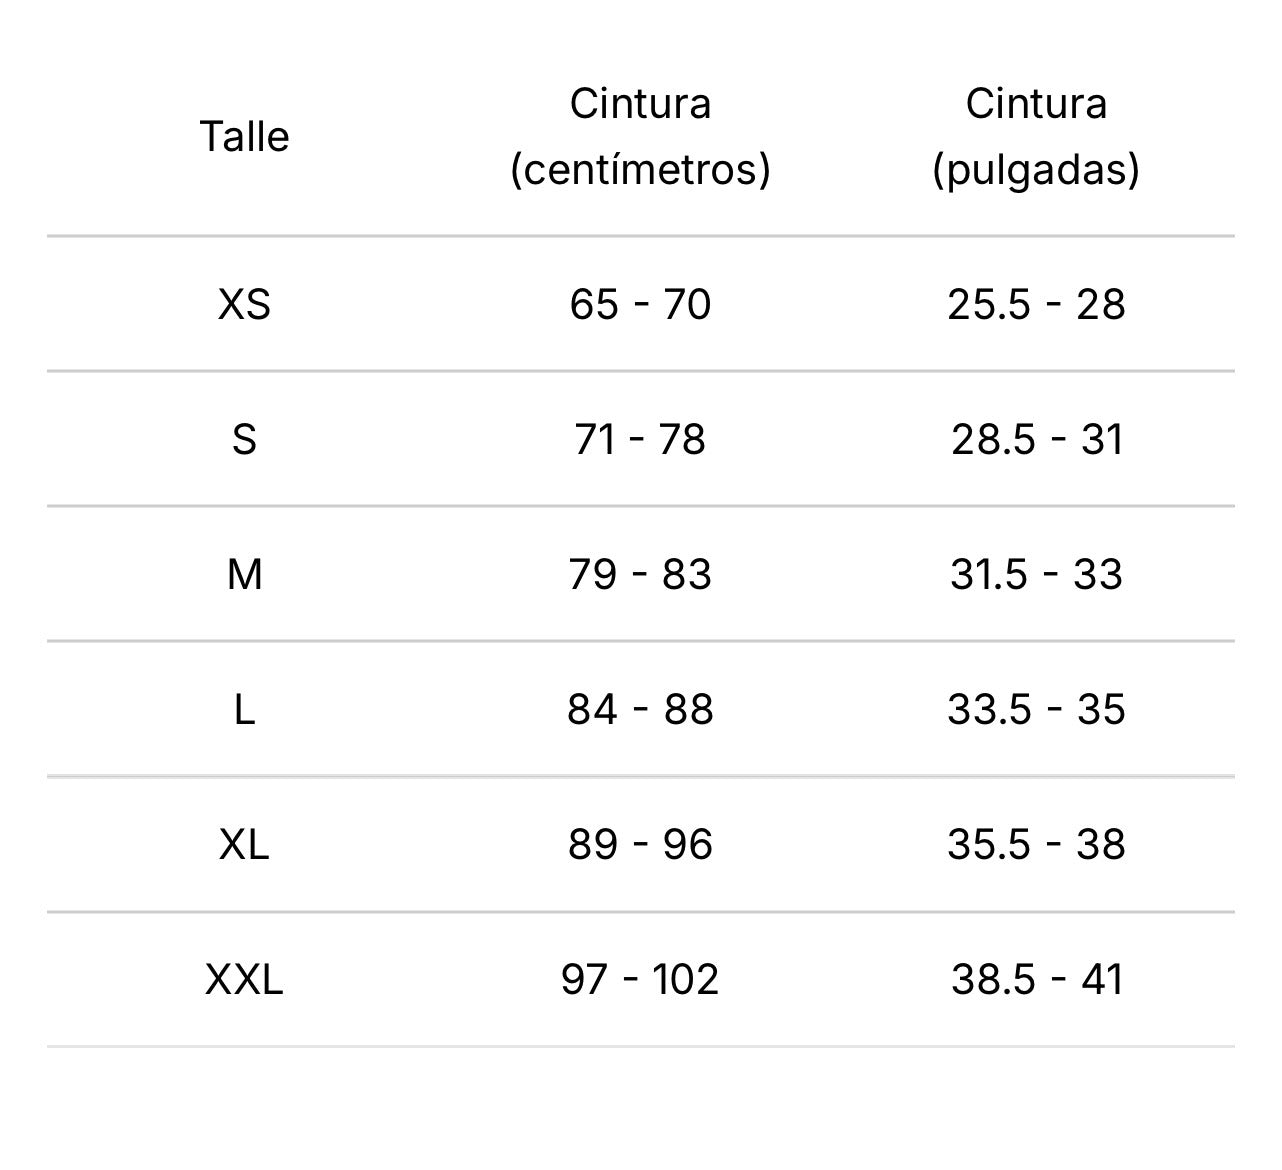The width and height of the screenshot is (1282, 1170).
Task: Click the S size cell
Action: [244, 439]
